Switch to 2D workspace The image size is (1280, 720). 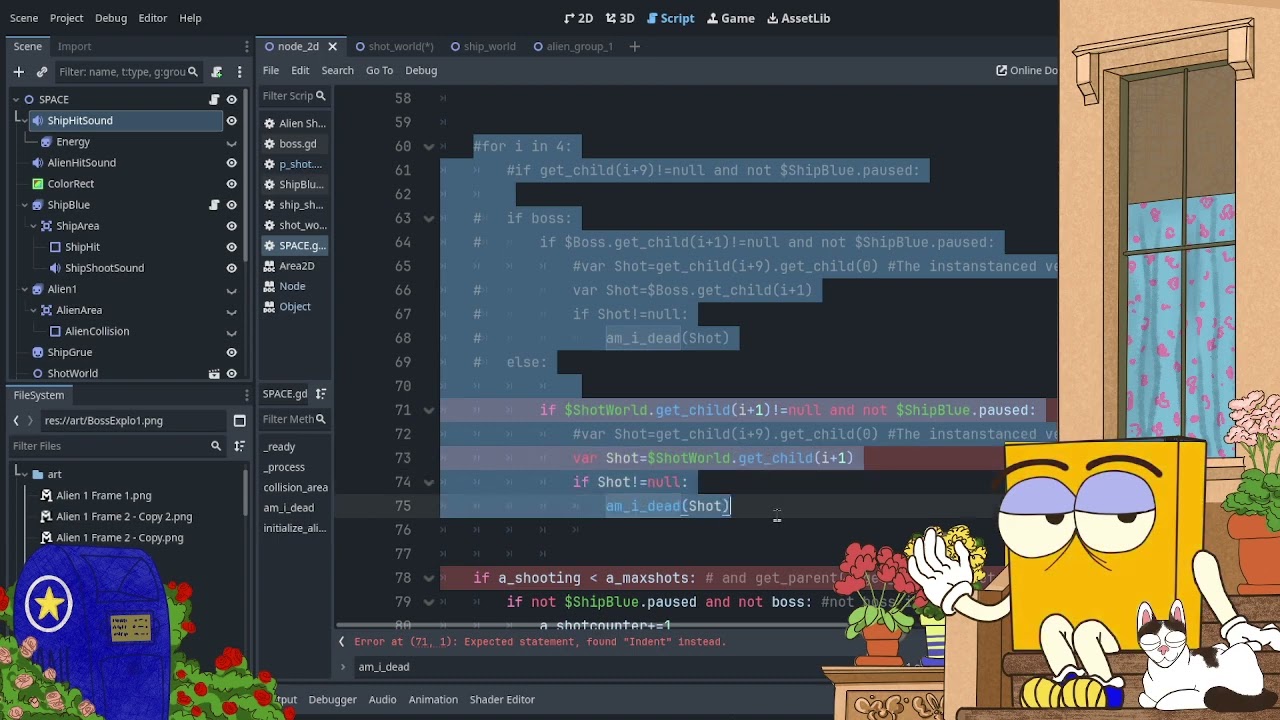click(x=579, y=18)
